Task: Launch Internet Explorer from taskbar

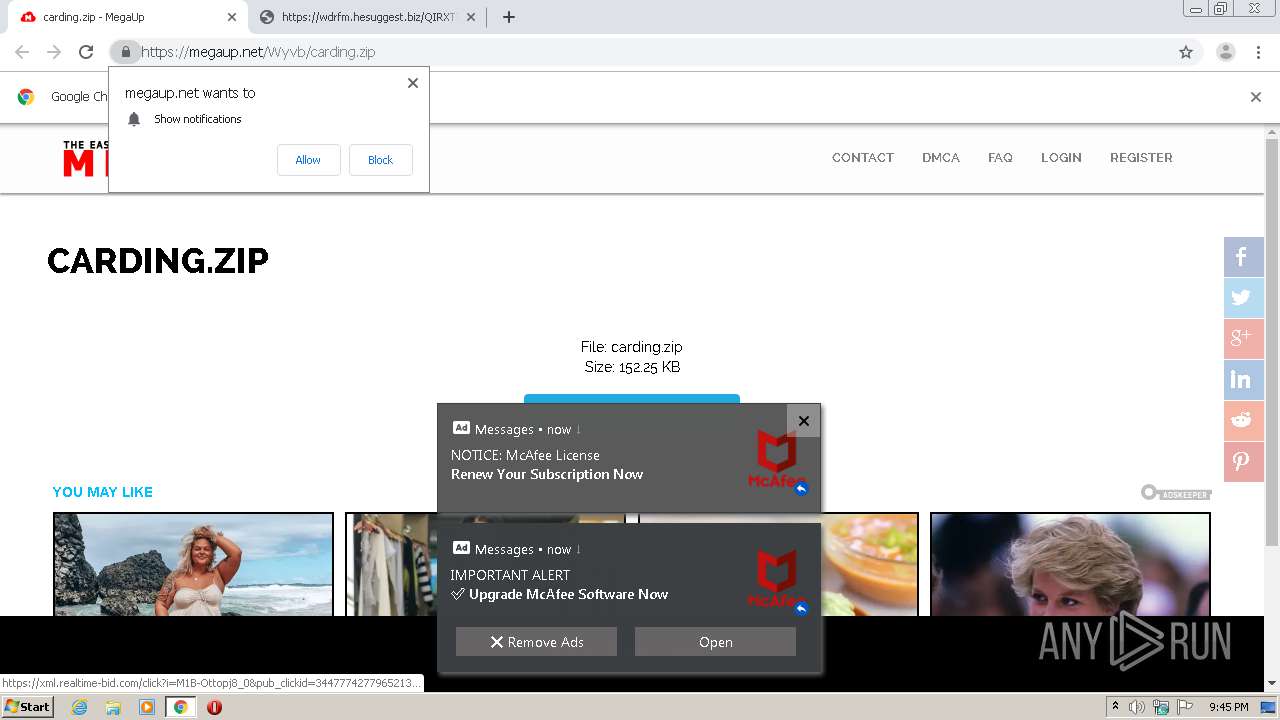Action: [x=79, y=707]
